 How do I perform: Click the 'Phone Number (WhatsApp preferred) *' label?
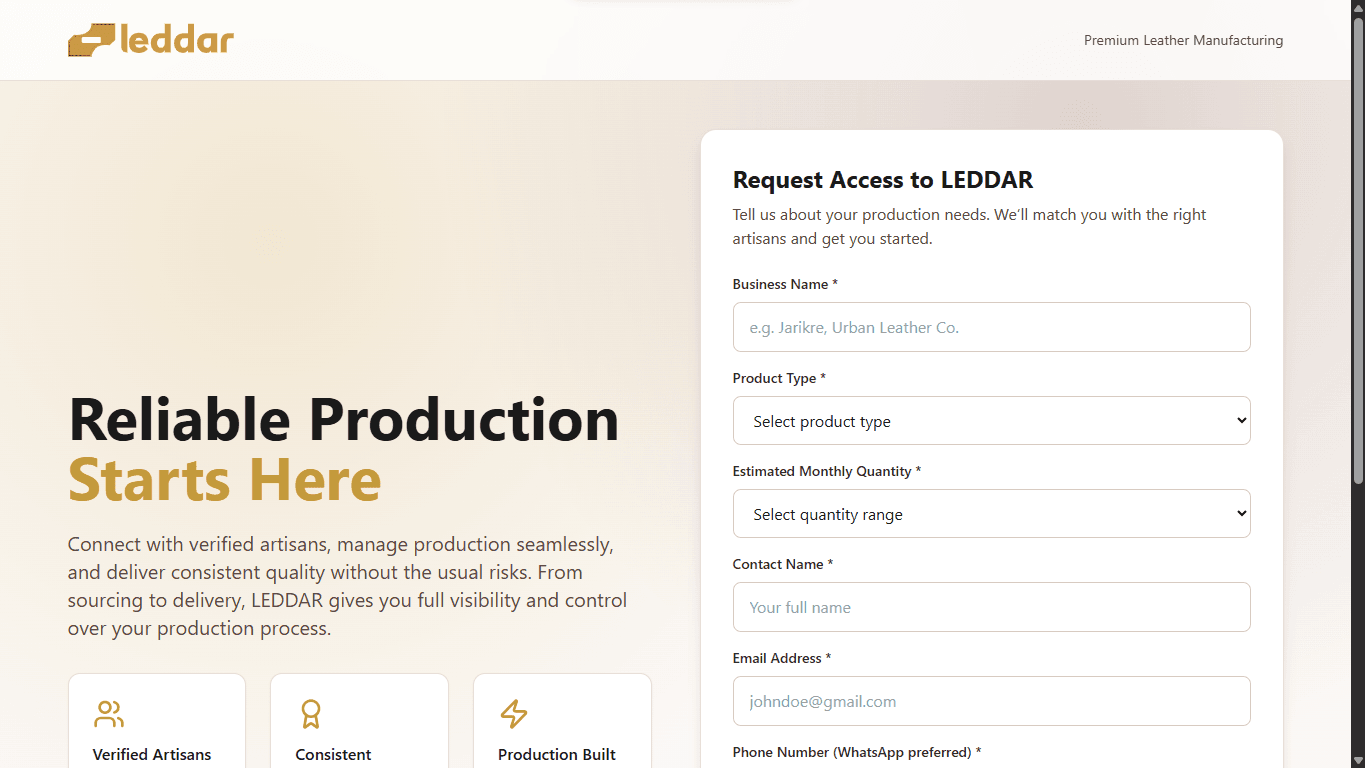coord(857,752)
